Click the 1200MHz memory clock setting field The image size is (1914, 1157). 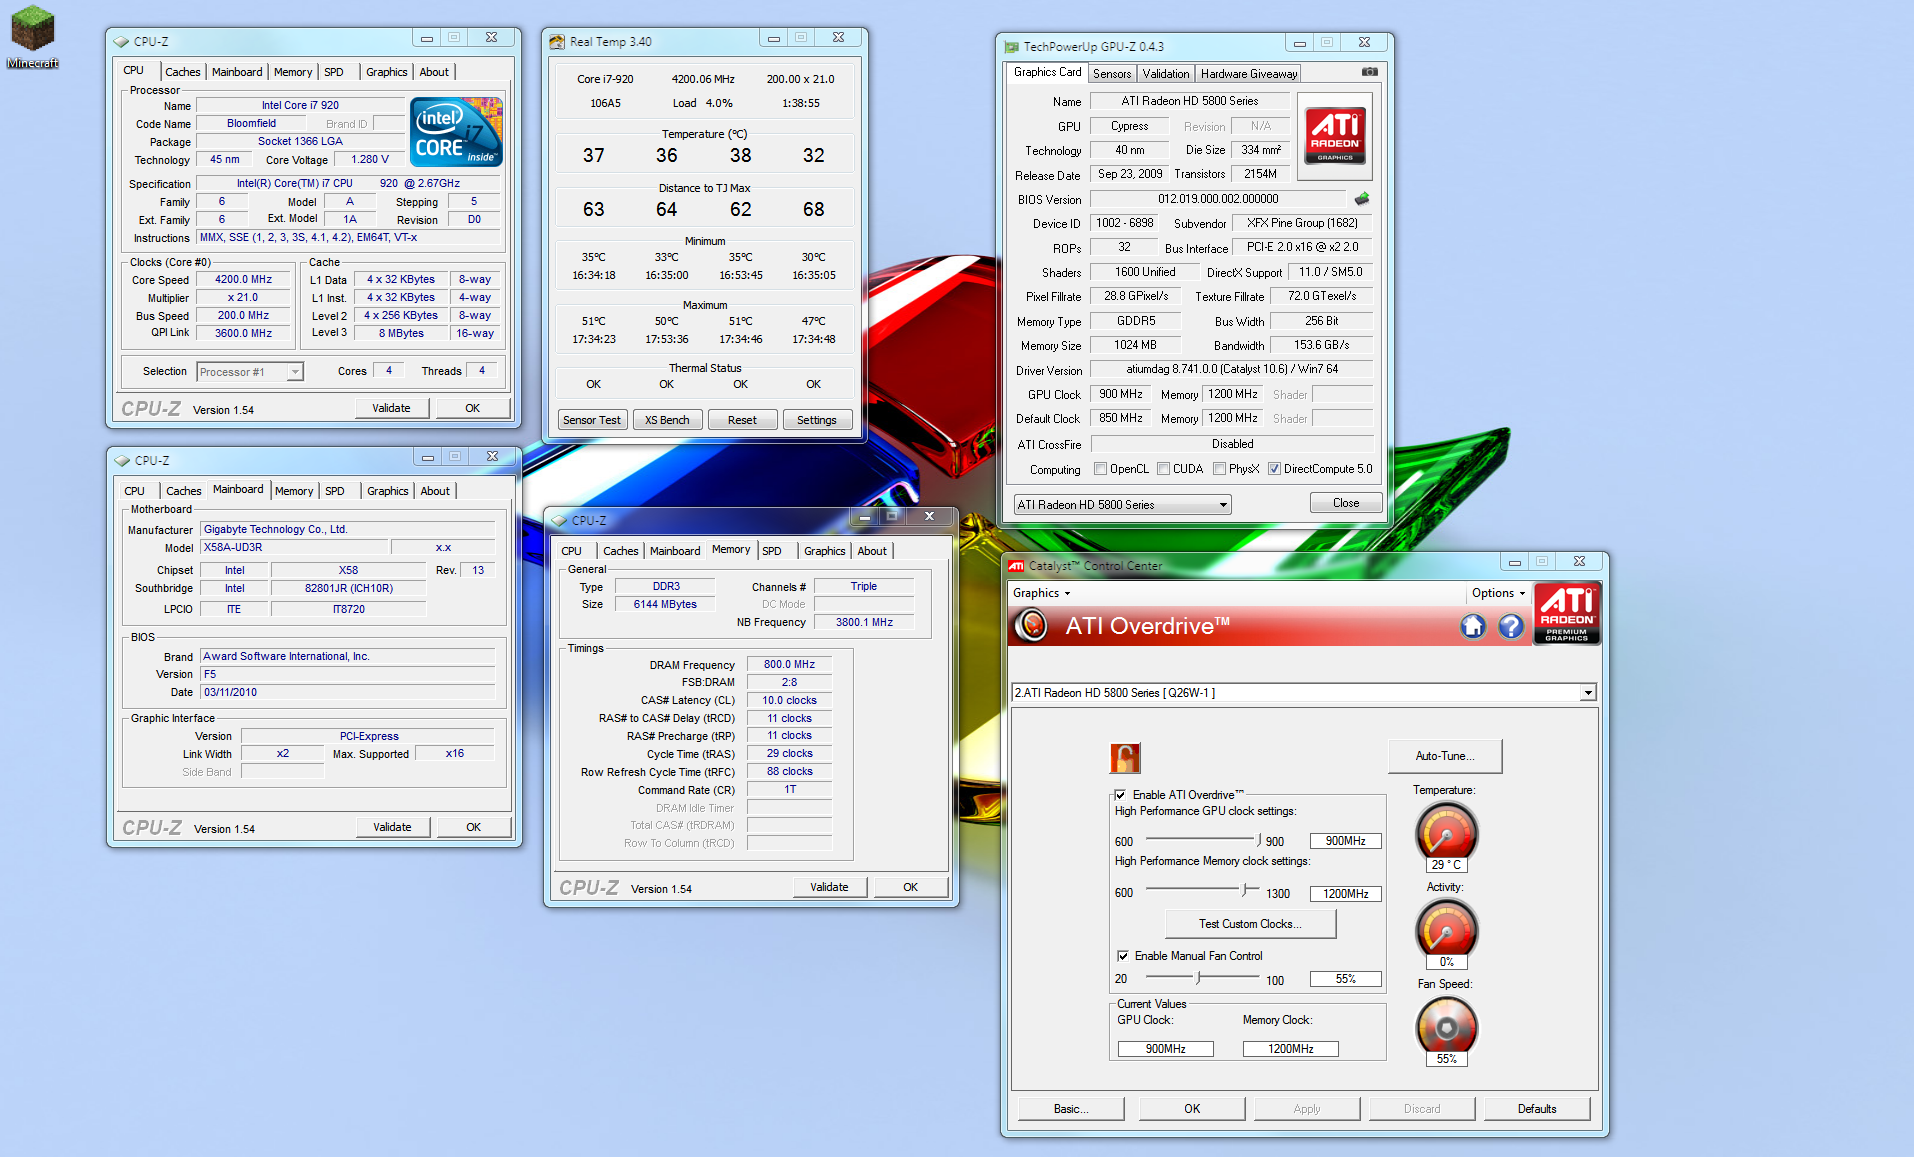point(1345,894)
